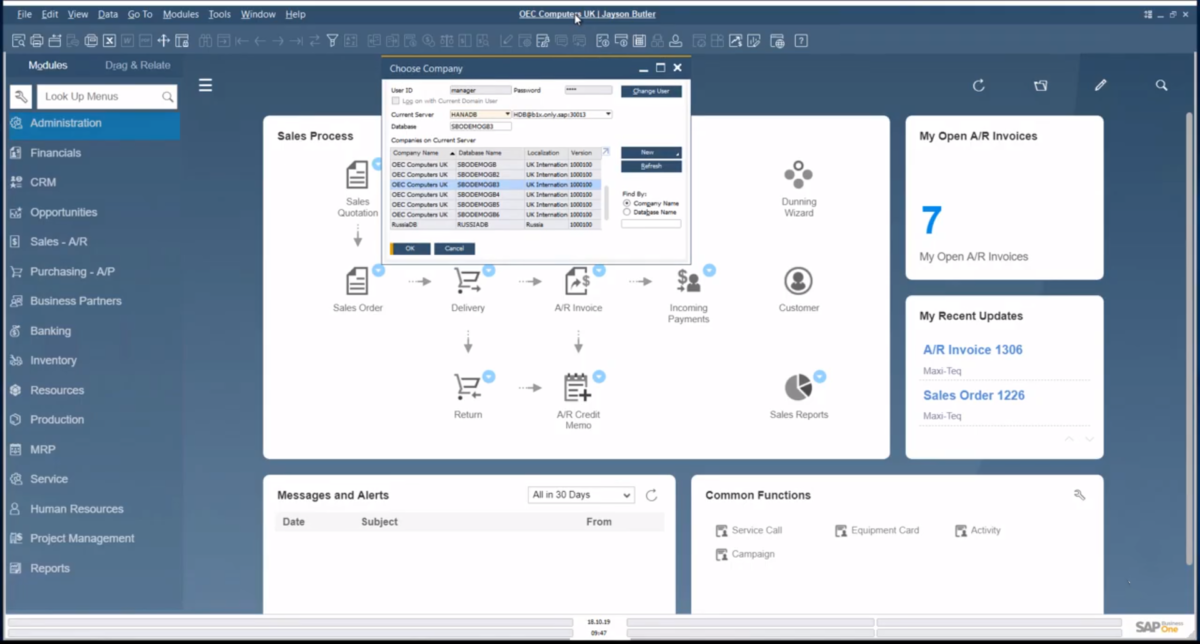Open the Modules menu in menu bar
The height and width of the screenshot is (644, 1200).
180,14
